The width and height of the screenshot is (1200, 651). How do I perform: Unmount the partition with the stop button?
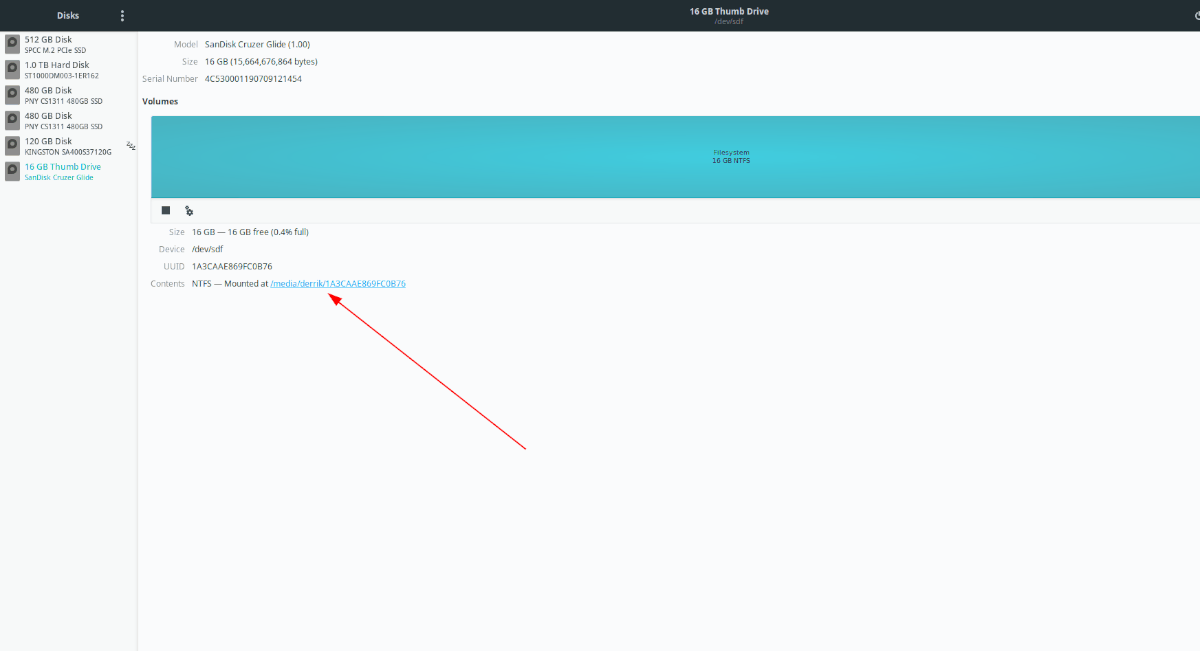click(166, 211)
